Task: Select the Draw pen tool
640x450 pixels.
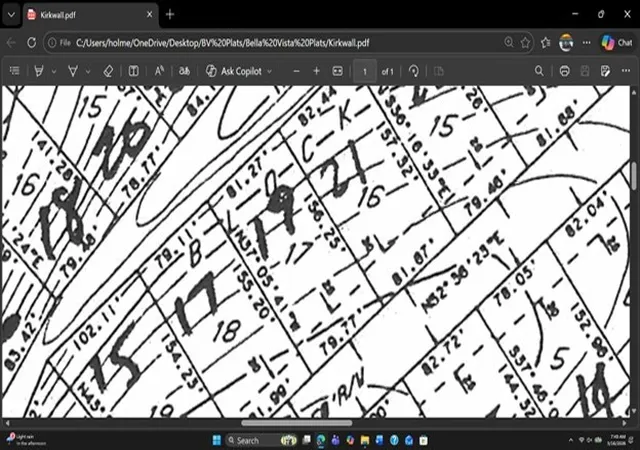Action: click(x=73, y=71)
